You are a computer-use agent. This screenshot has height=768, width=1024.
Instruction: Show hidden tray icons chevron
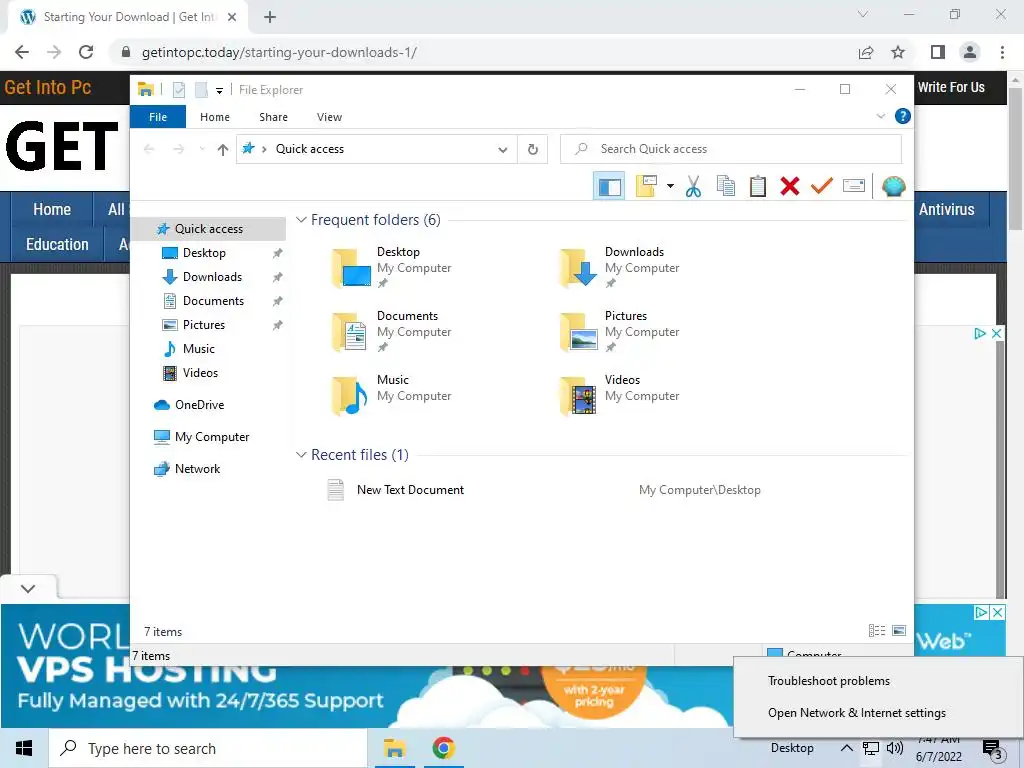click(846, 748)
